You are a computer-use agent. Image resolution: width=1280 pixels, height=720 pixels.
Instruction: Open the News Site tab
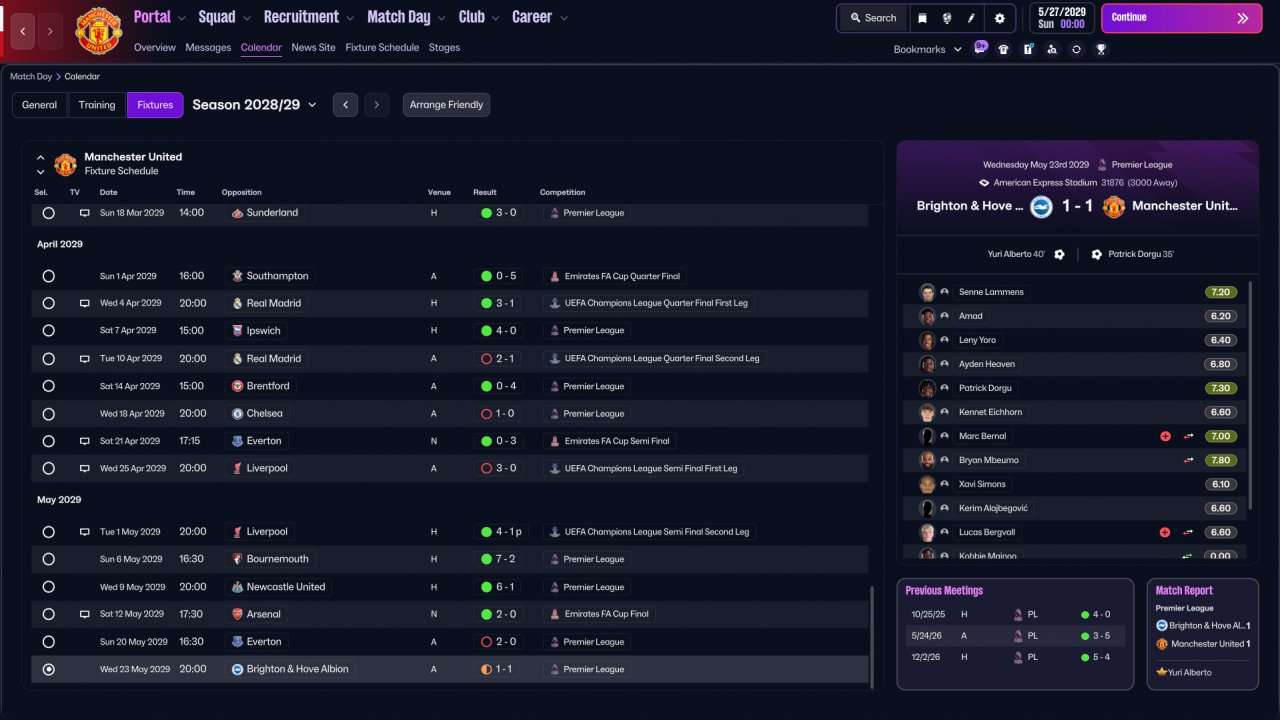(x=314, y=47)
